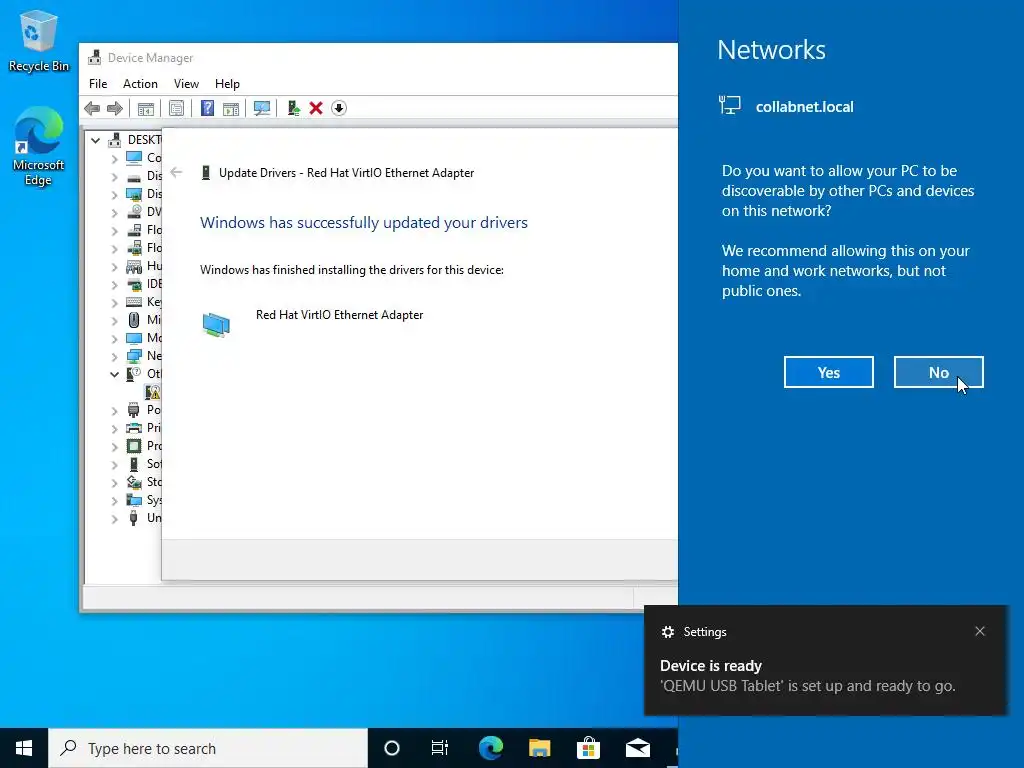1024x768 pixels.
Task: Click the DVD drive category icon
Action: (134, 212)
